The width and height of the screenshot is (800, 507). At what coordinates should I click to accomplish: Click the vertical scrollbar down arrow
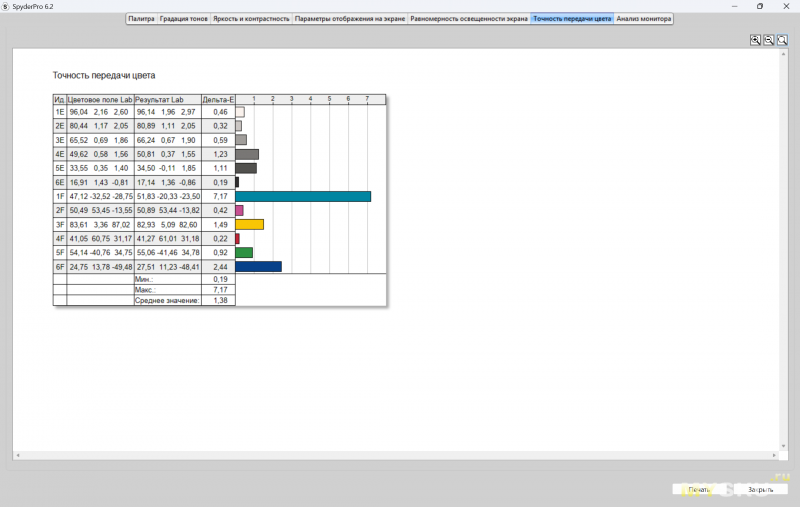pos(782,447)
